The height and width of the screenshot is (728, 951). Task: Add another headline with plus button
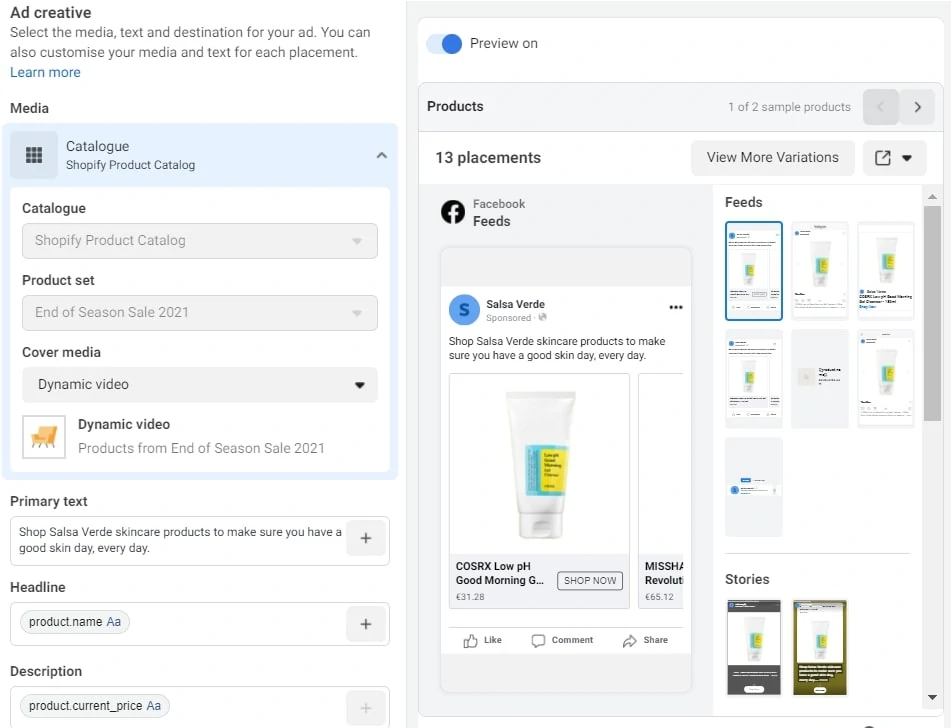366,624
